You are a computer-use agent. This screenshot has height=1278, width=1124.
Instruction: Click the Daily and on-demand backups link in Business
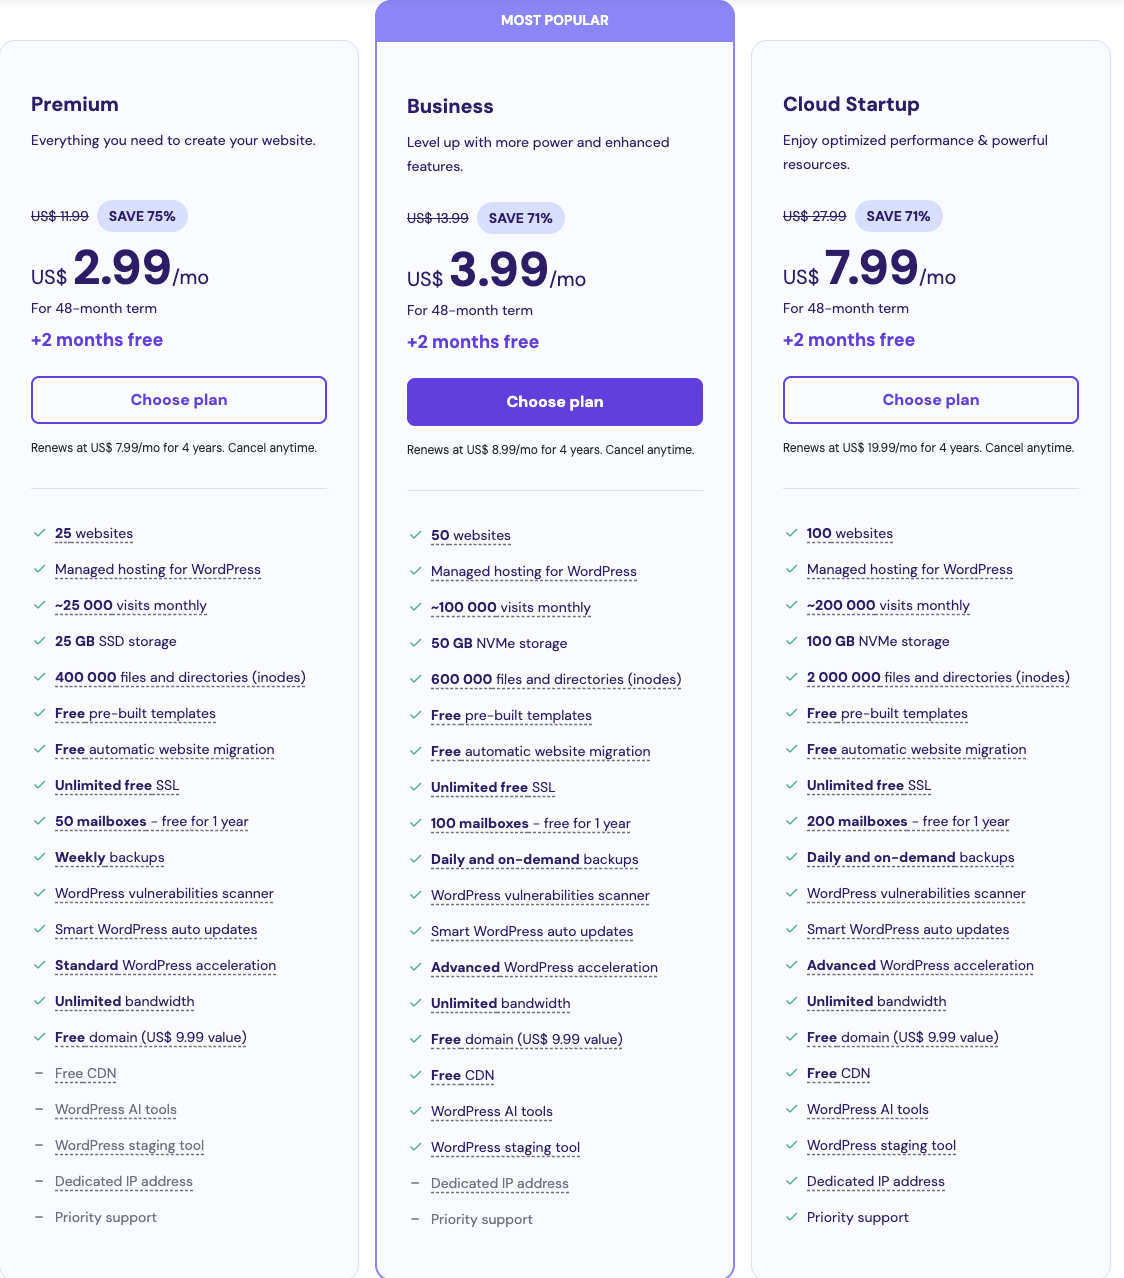(x=534, y=859)
